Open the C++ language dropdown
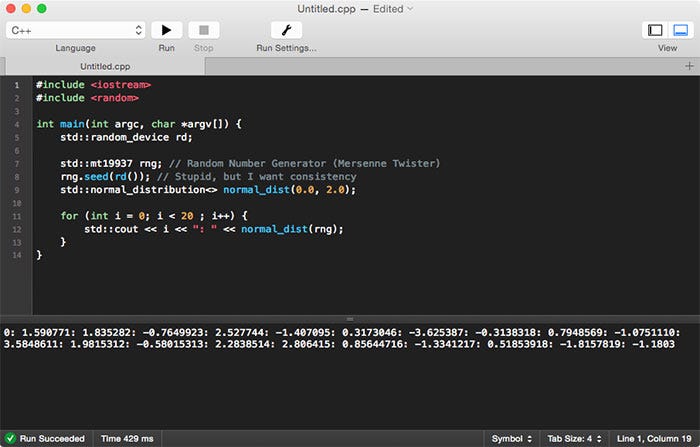 coord(75,30)
